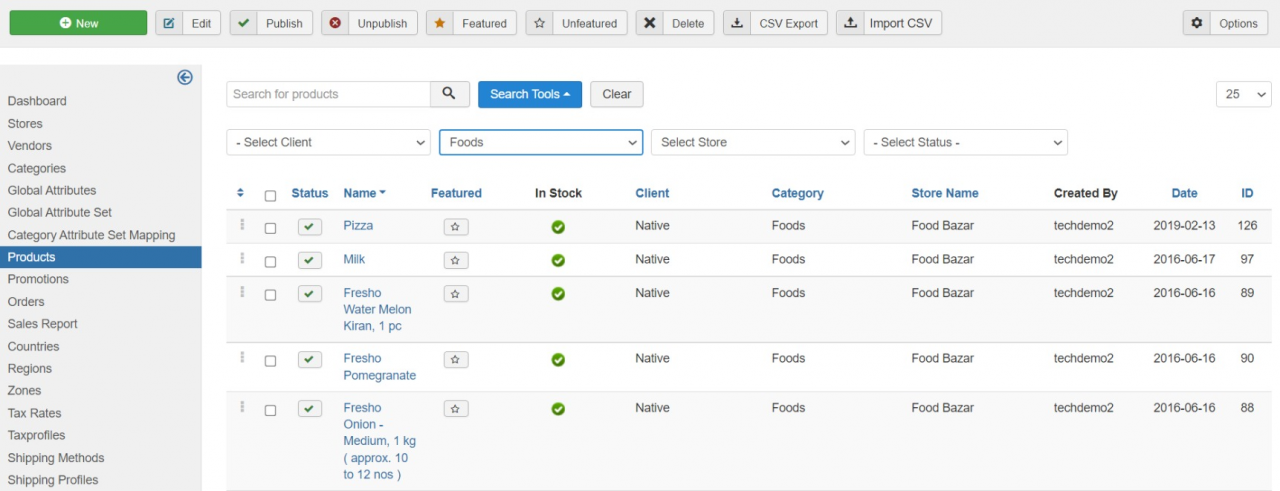Open Orders in the sidebar menu

click(26, 301)
